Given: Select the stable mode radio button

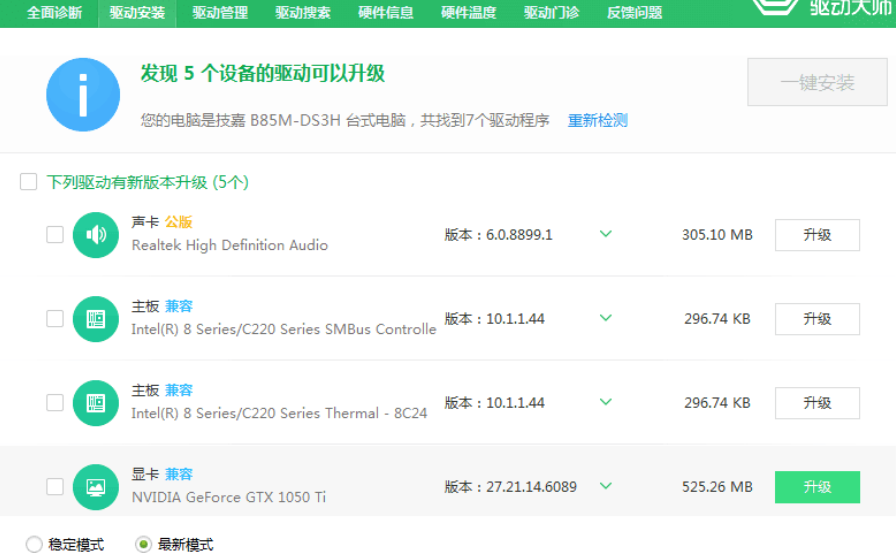Looking at the screenshot, I should point(34,545).
